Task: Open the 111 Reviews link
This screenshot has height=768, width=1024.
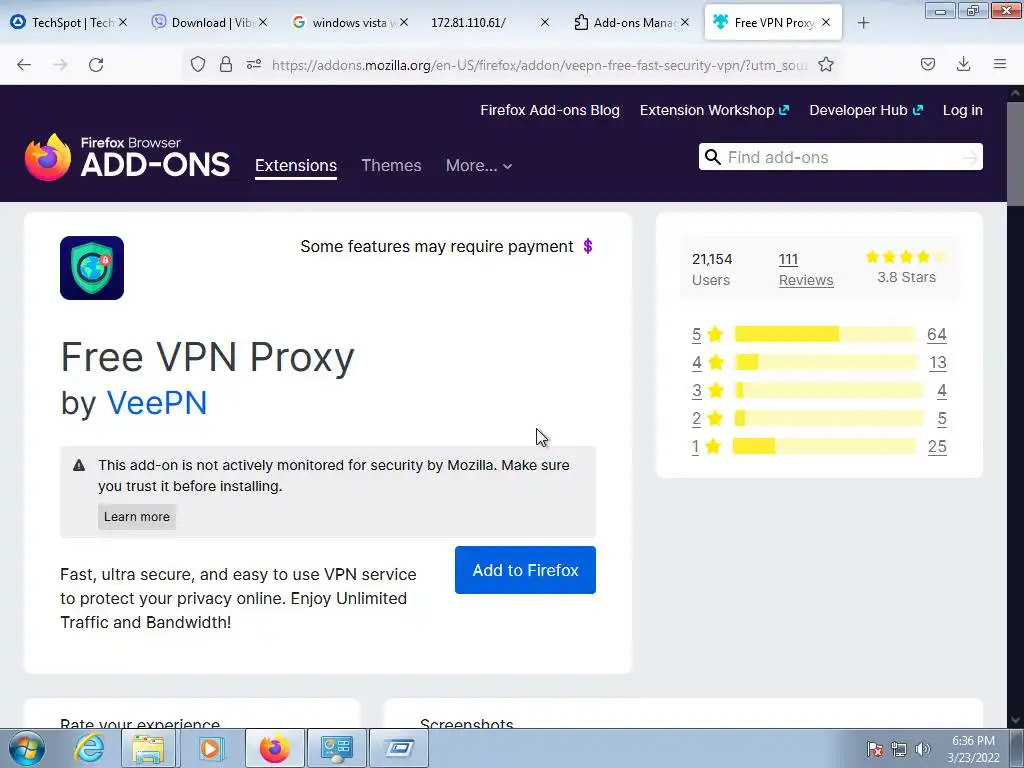Action: (x=806, y=270)
